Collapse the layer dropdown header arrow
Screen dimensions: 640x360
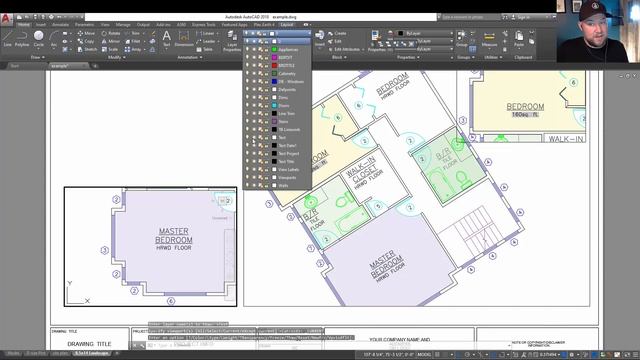[309, 33]
